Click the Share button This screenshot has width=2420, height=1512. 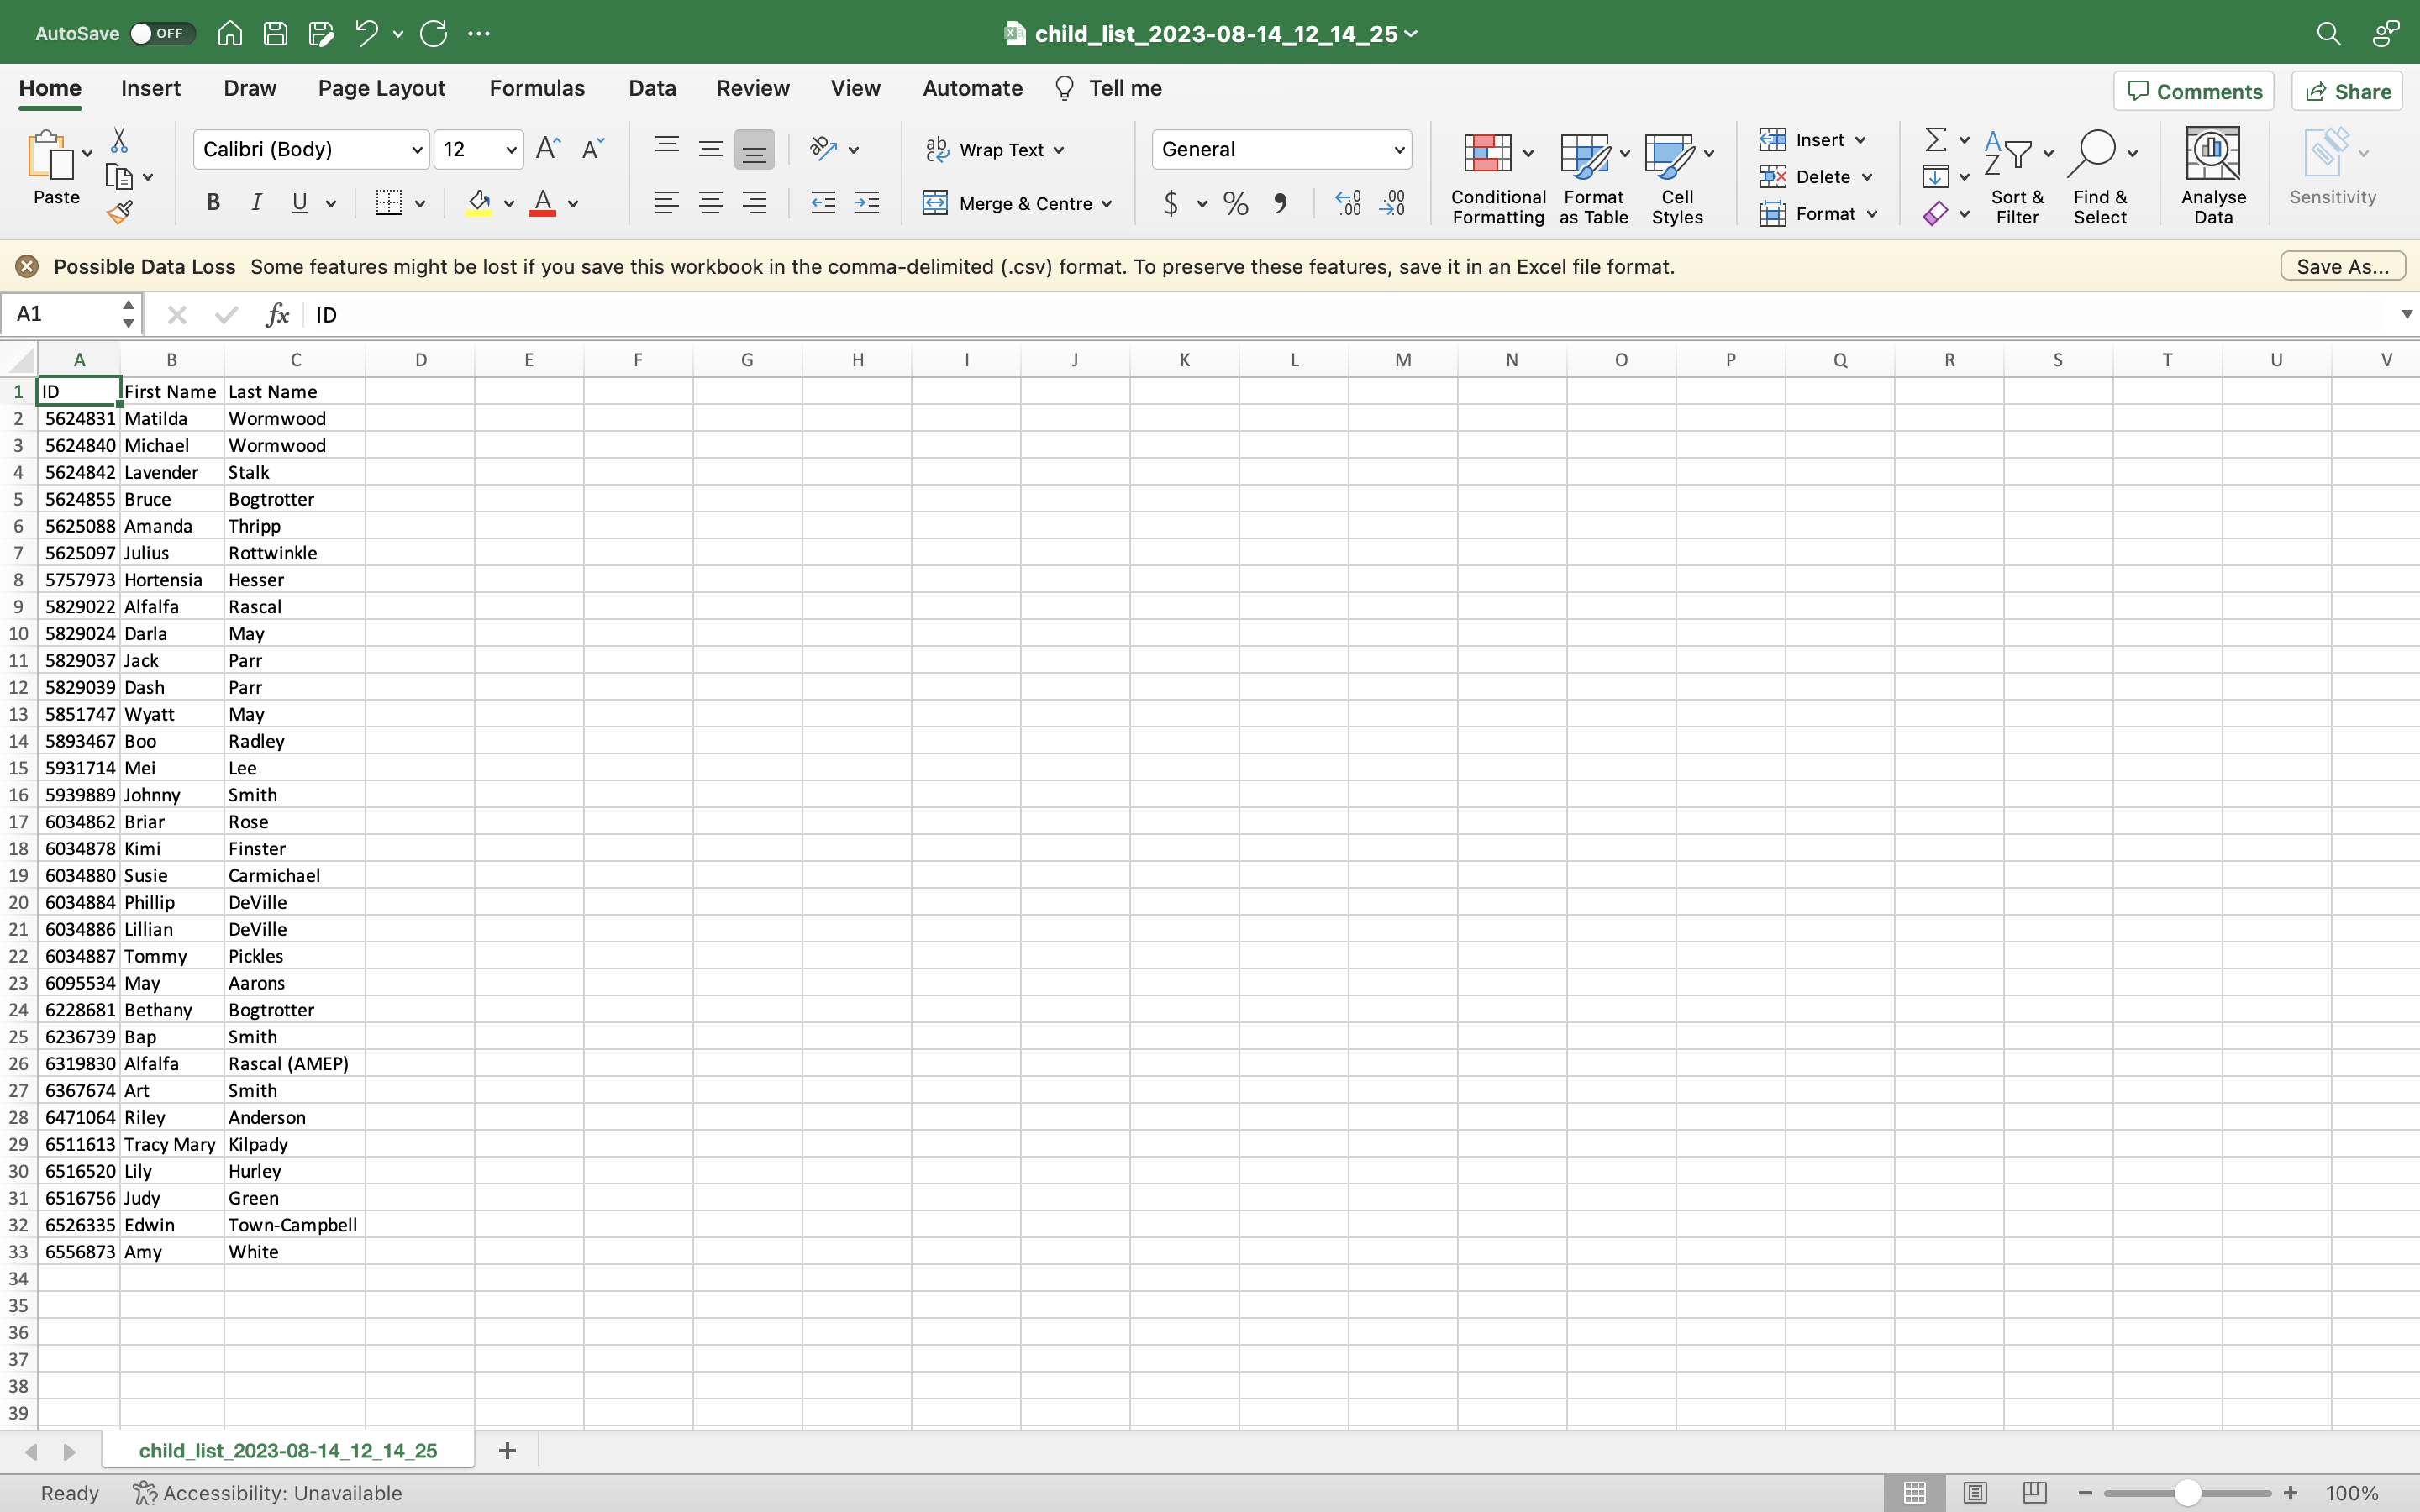pyautogui.click(x=2346, y=90)
